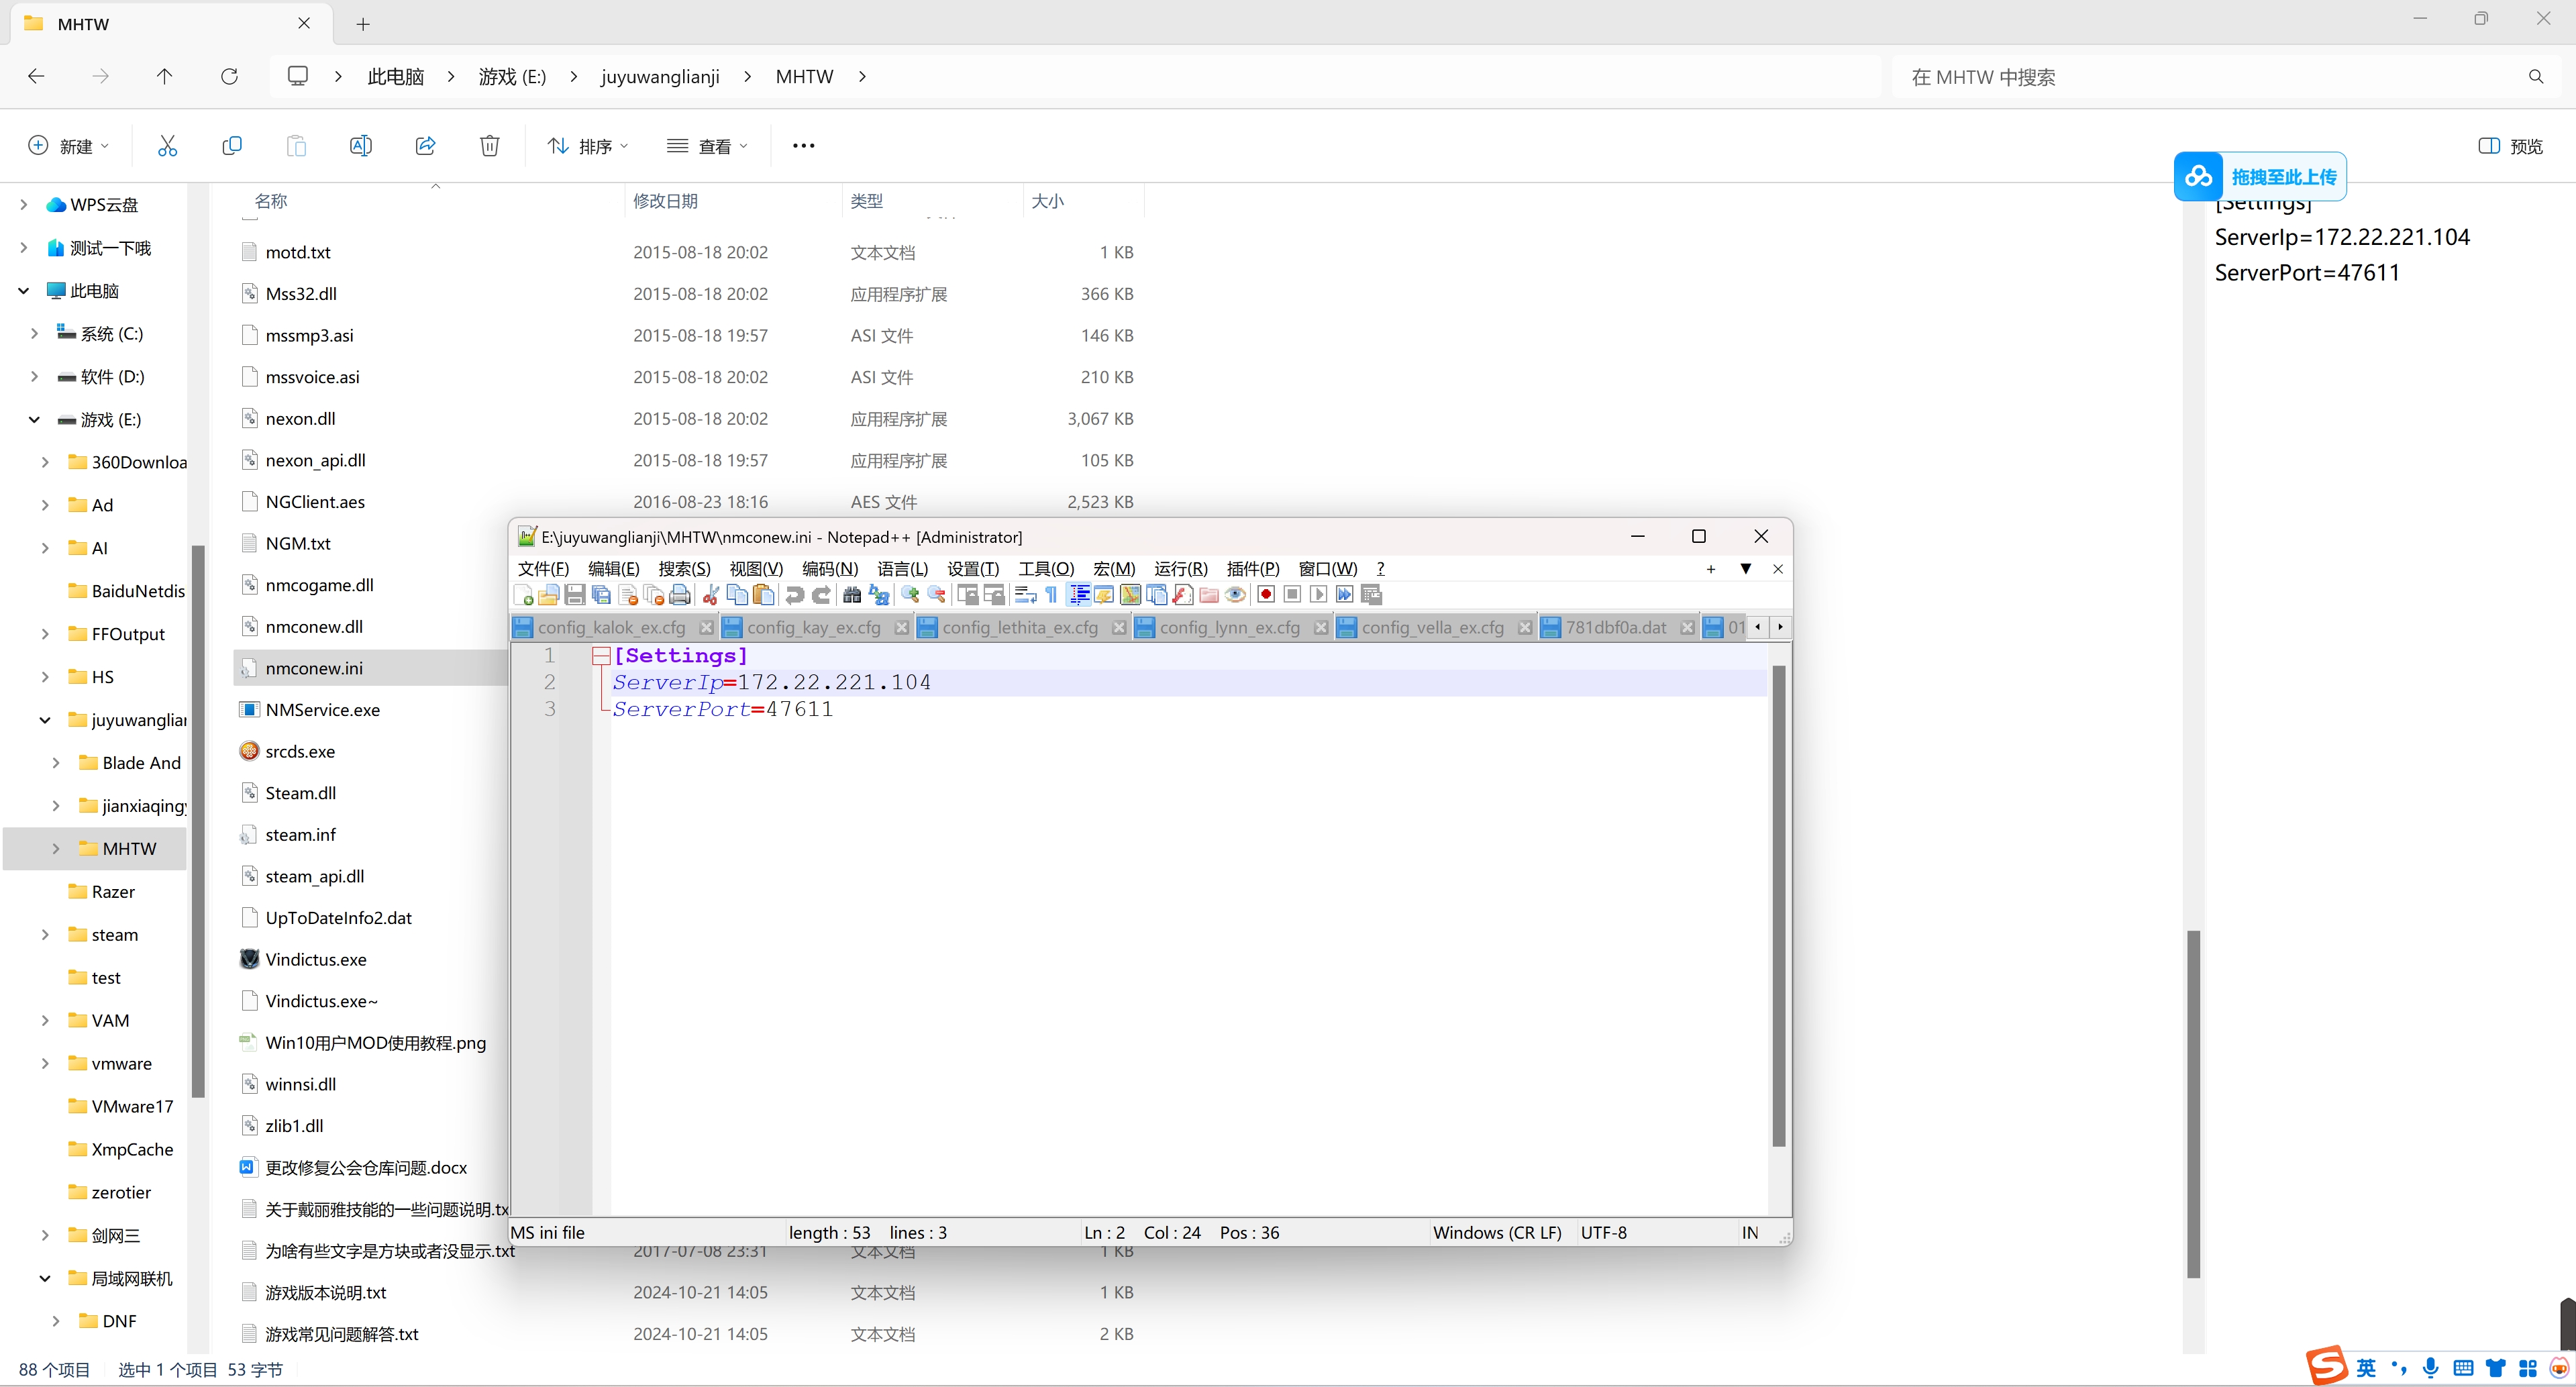The width and height of the screenshot is (2576, 1387).
Task: Click the Playback macro icon
Action: point(1319,595)
